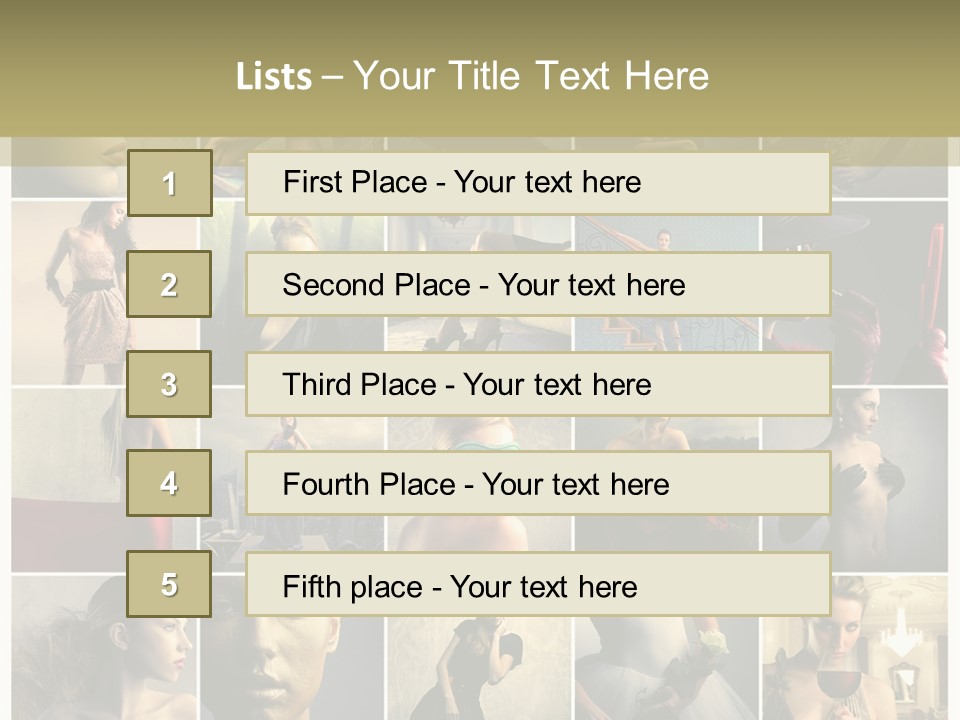The image size is (960, 720).
Task: Select the number 1 box
Action: point(169,183)
